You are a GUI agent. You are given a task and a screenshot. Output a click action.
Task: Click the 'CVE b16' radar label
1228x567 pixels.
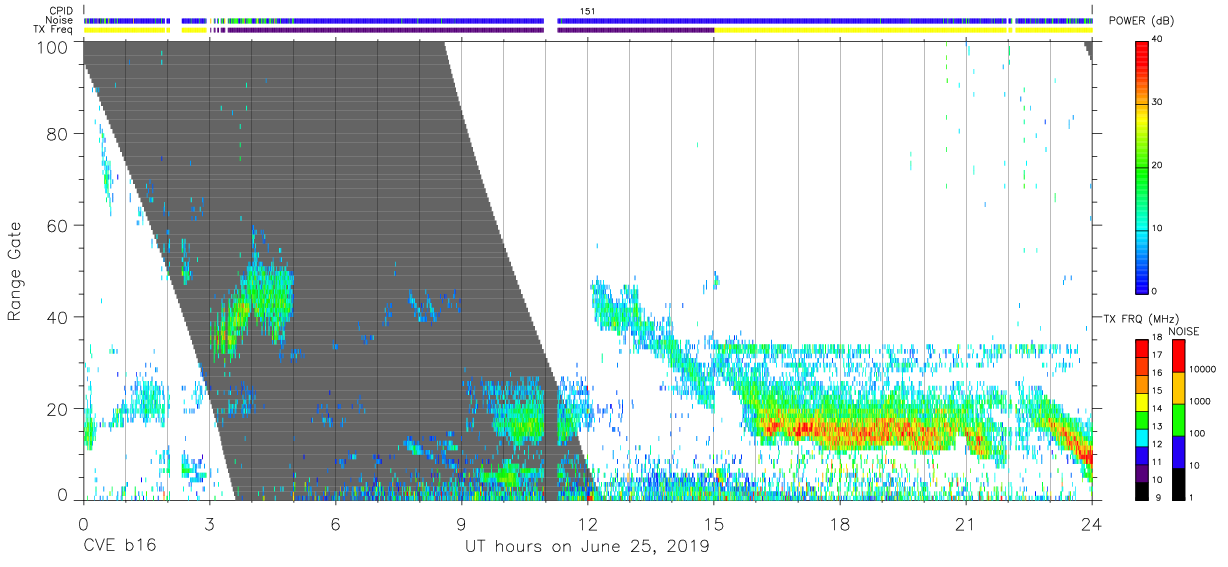tap(119, 547)
